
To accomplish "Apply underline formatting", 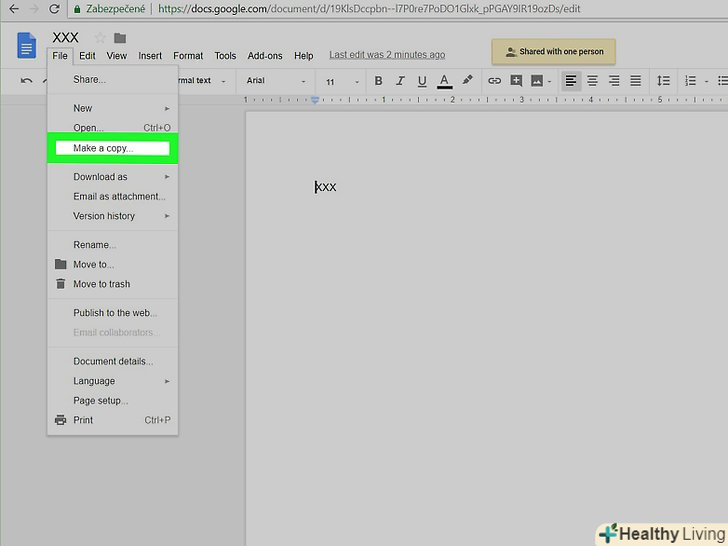I will click(x=422, y=81).
